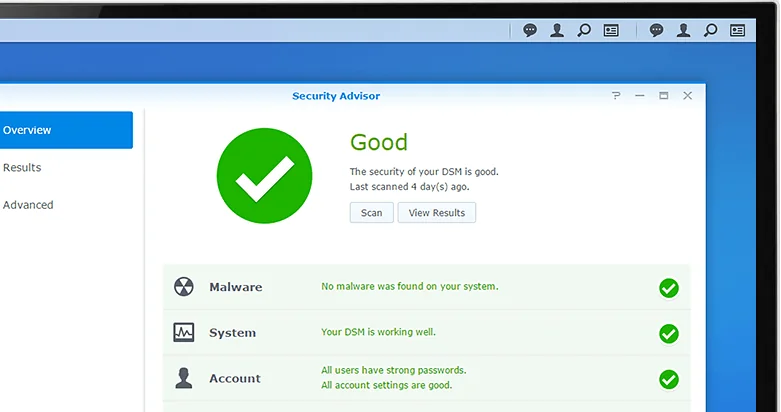Click the Security Advisor window title
The height and width of the screenshot is (412, 781).
(x=336, y=96)
